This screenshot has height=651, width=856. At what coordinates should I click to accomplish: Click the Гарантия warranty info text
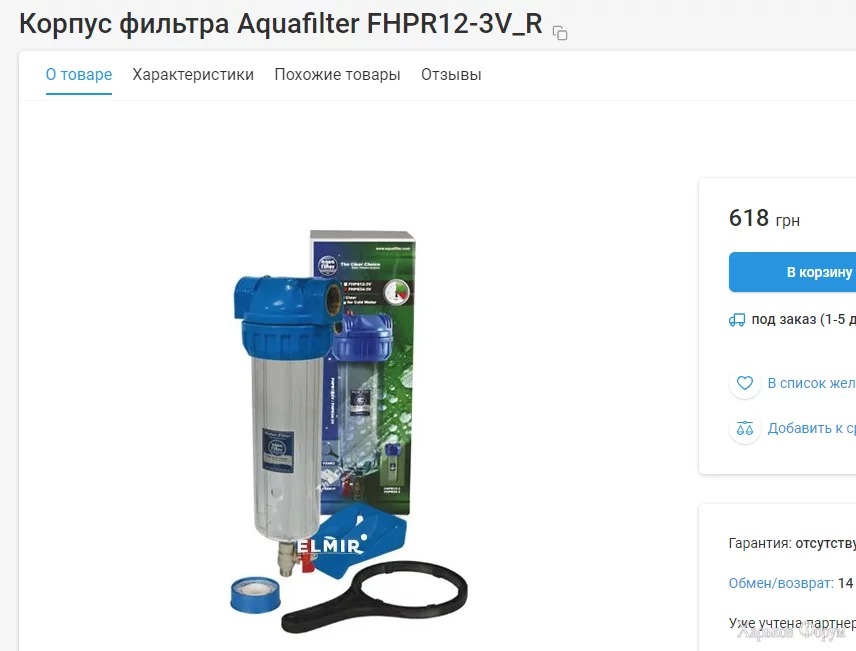tap(792, 543)
